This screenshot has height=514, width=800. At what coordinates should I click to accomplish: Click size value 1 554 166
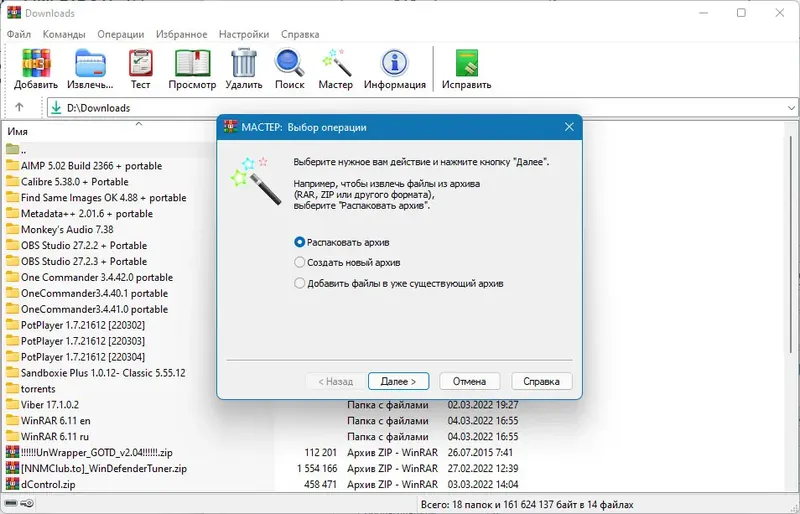pos(317,468)
